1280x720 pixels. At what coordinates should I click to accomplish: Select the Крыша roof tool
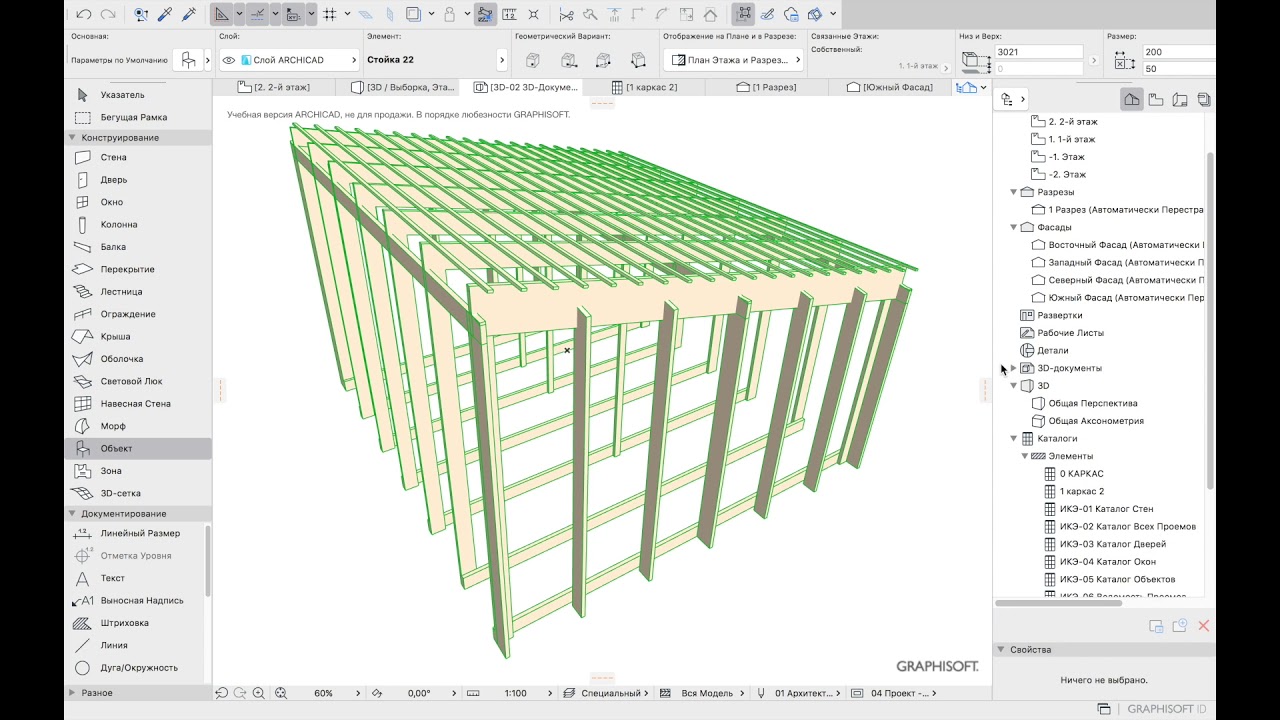click(x=138, y=337)
